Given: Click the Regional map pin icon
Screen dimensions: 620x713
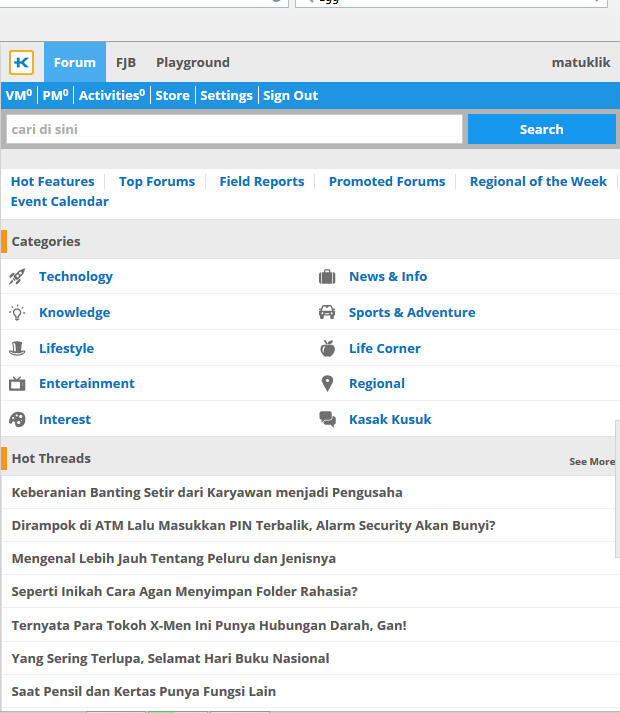Looking at the screenshot, I should tap(327, 383).
